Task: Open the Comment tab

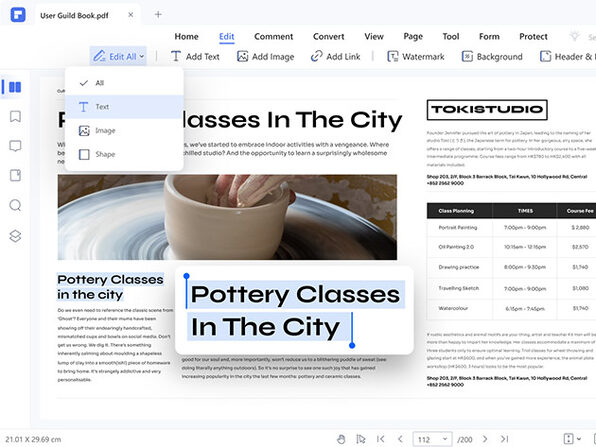Action: (274, 36)
